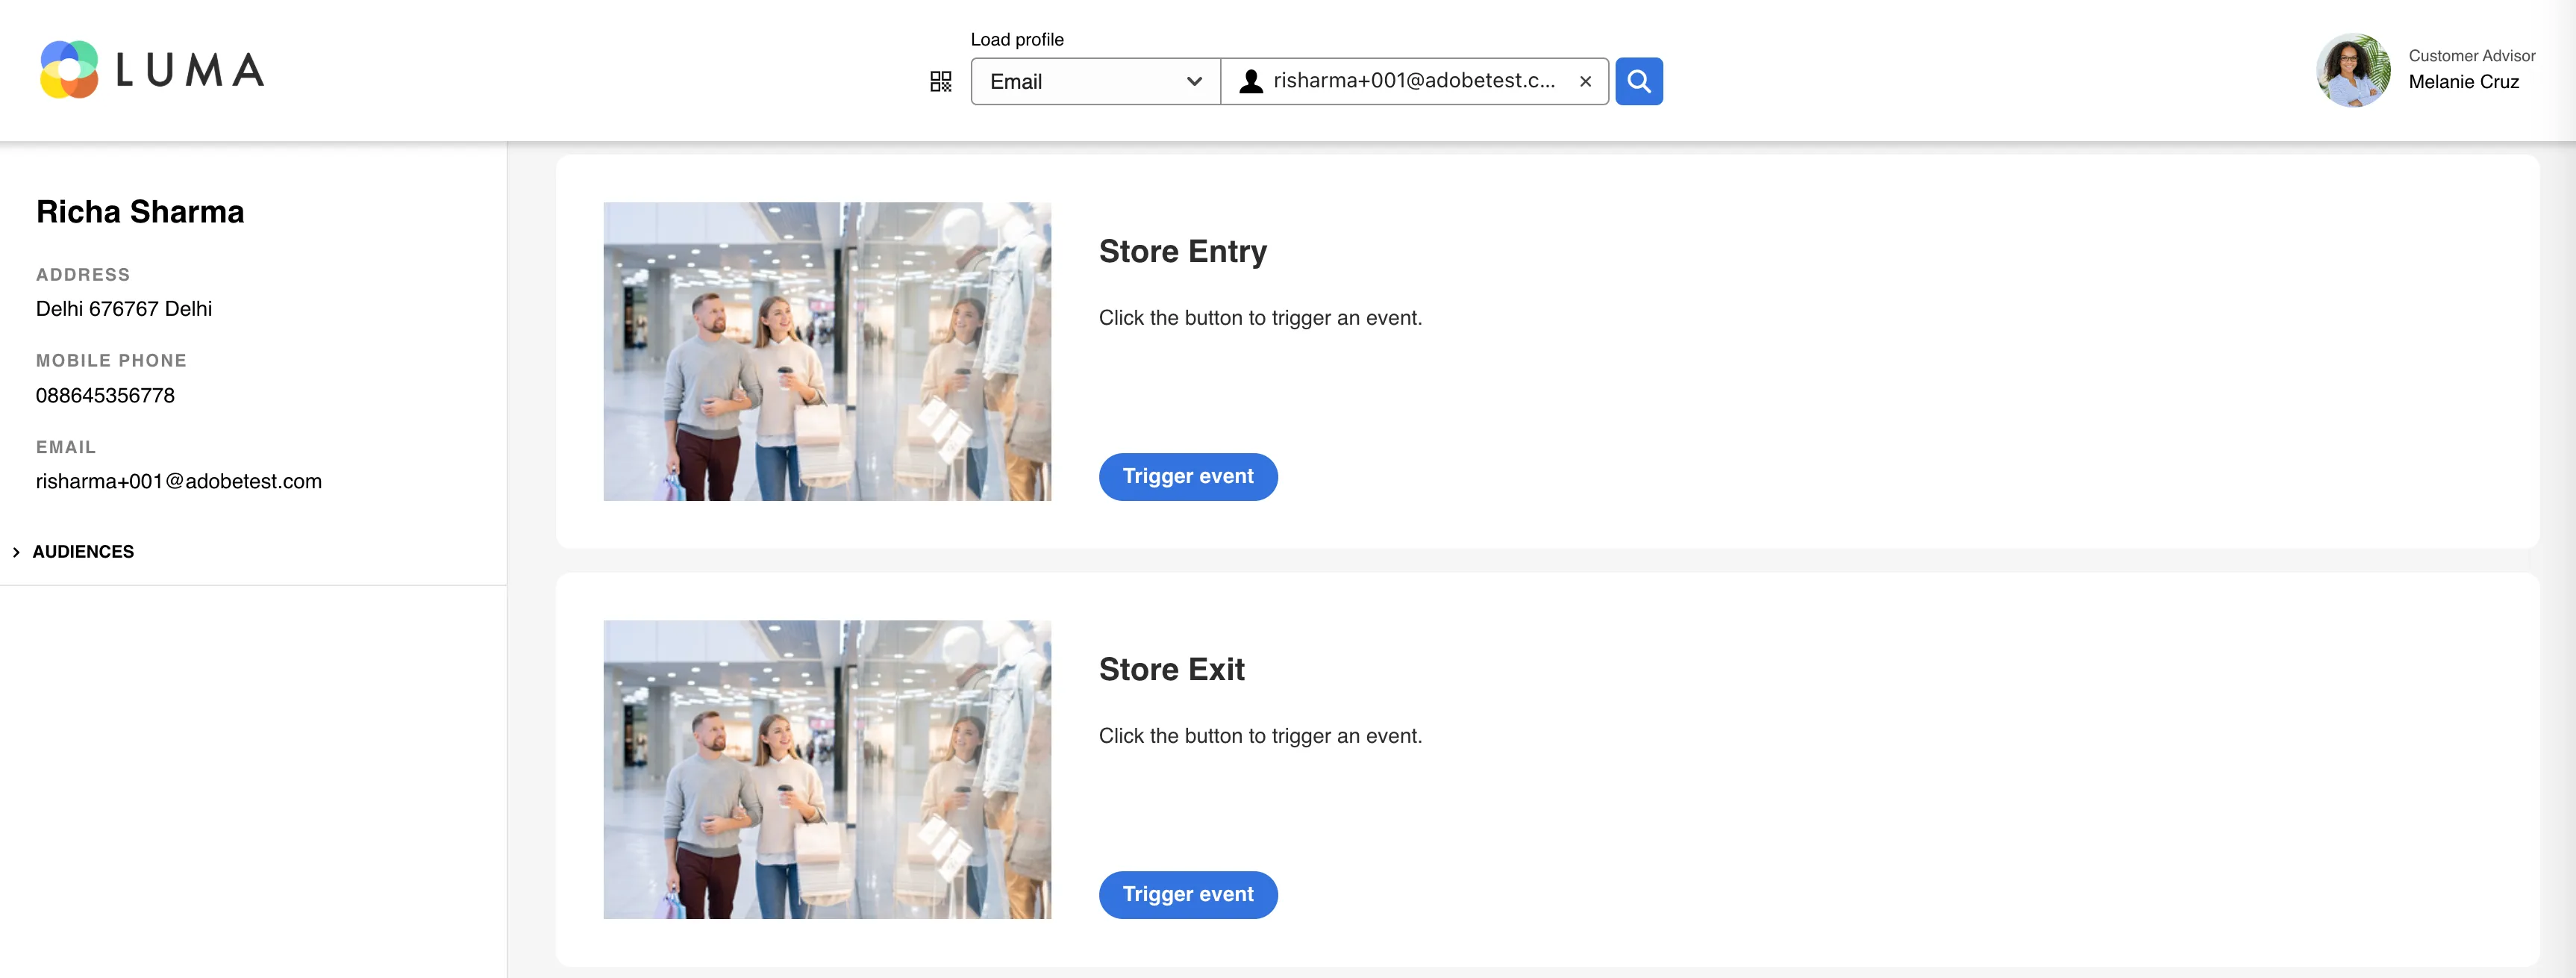Click the Store Exit heading
This screenshot has height=978, width=2576.
pos(1172,670)
